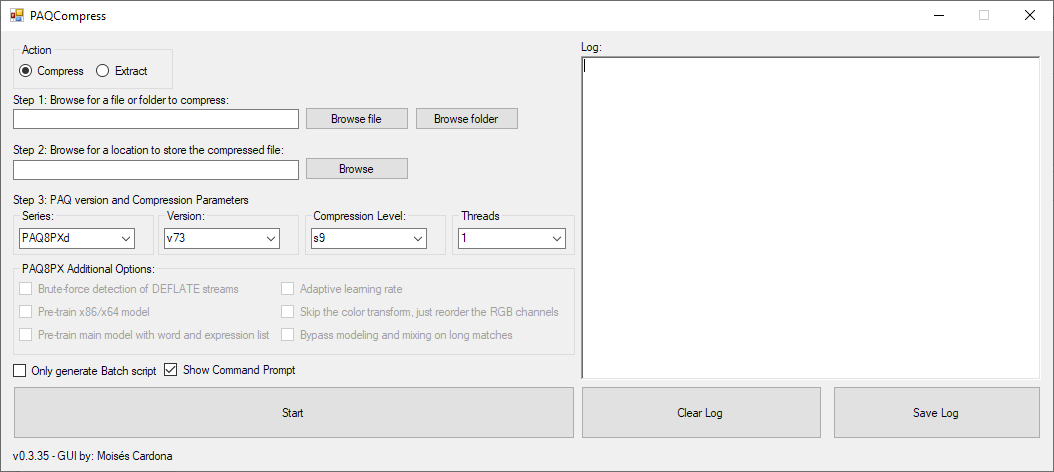Enable Only generate Batch script checkbox
The height and width of the screenshot is (472, 1054).
21,370
